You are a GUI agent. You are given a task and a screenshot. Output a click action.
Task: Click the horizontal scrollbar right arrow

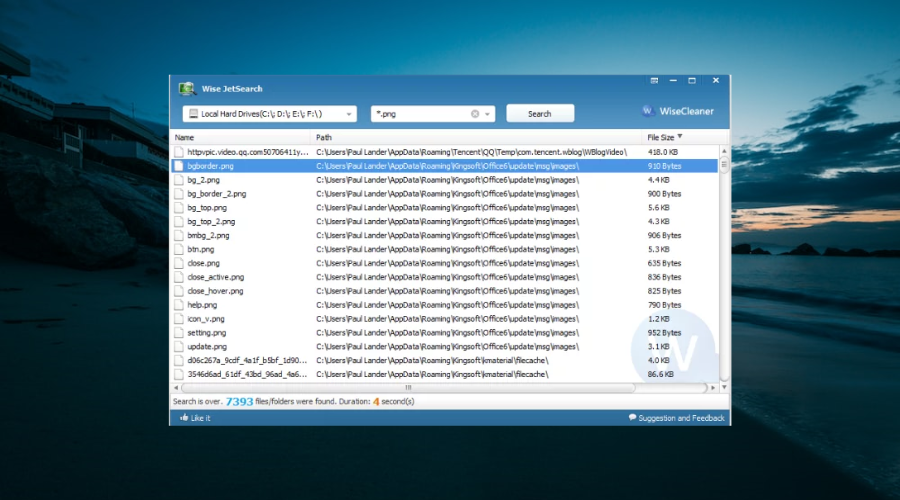[713, 387]
